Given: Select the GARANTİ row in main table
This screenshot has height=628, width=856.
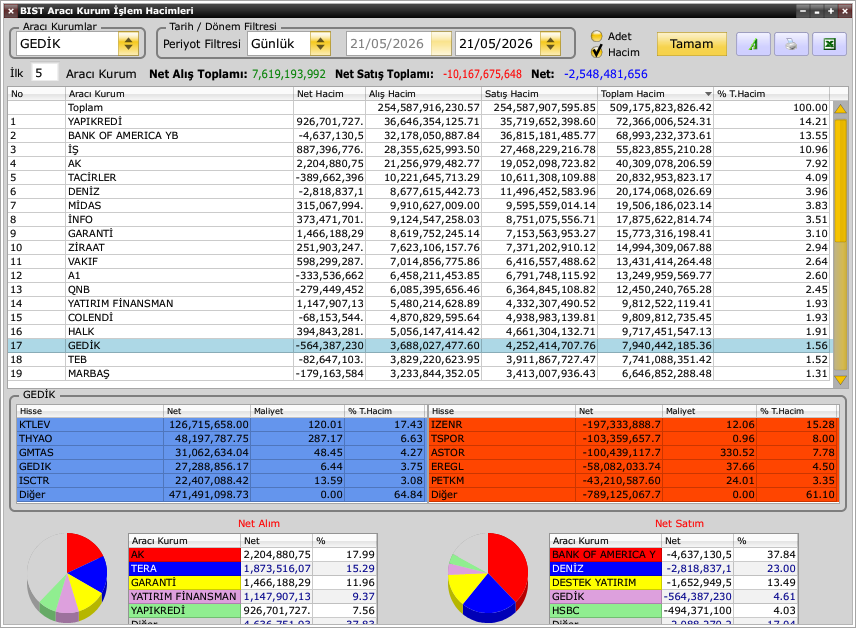Looking at the screenshot, I should coord(419,234).
